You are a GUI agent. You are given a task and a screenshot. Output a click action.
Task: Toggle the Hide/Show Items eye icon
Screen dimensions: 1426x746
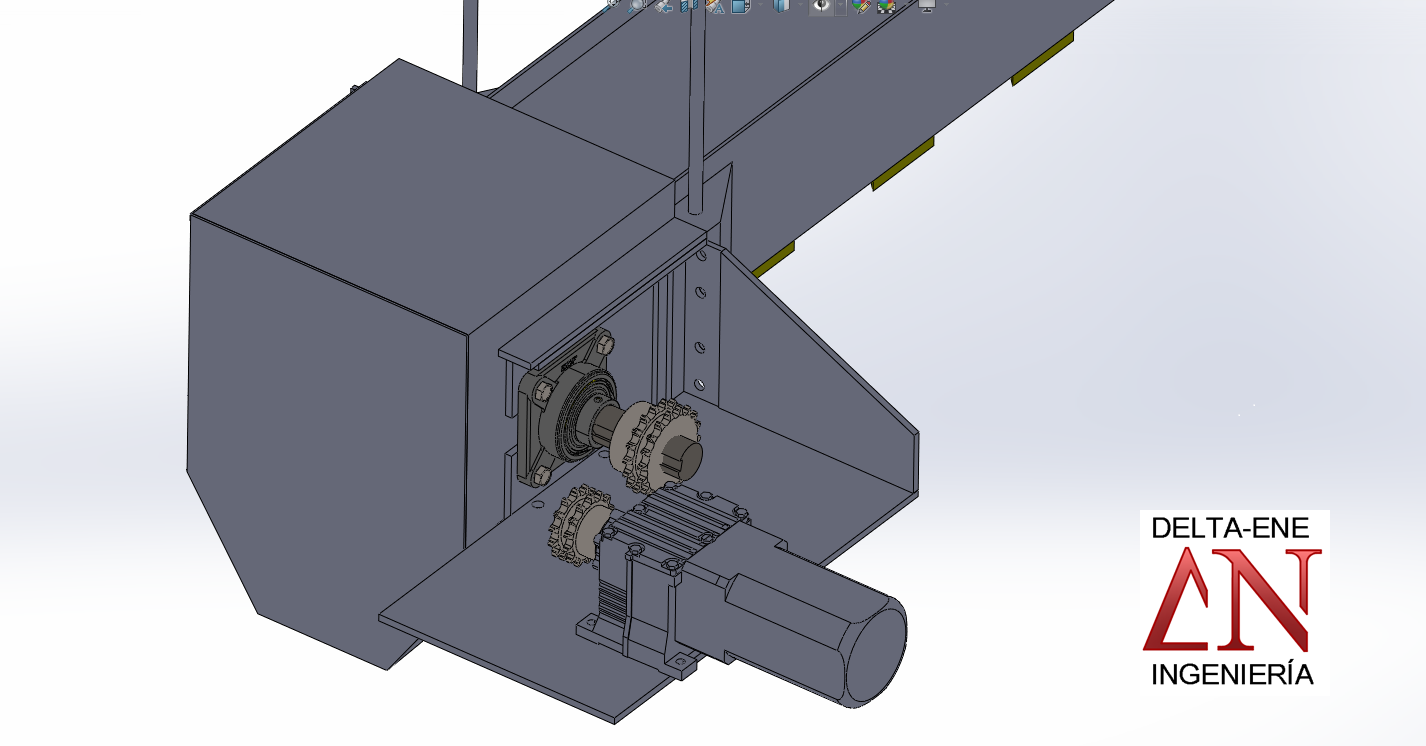tap(821, 5)
